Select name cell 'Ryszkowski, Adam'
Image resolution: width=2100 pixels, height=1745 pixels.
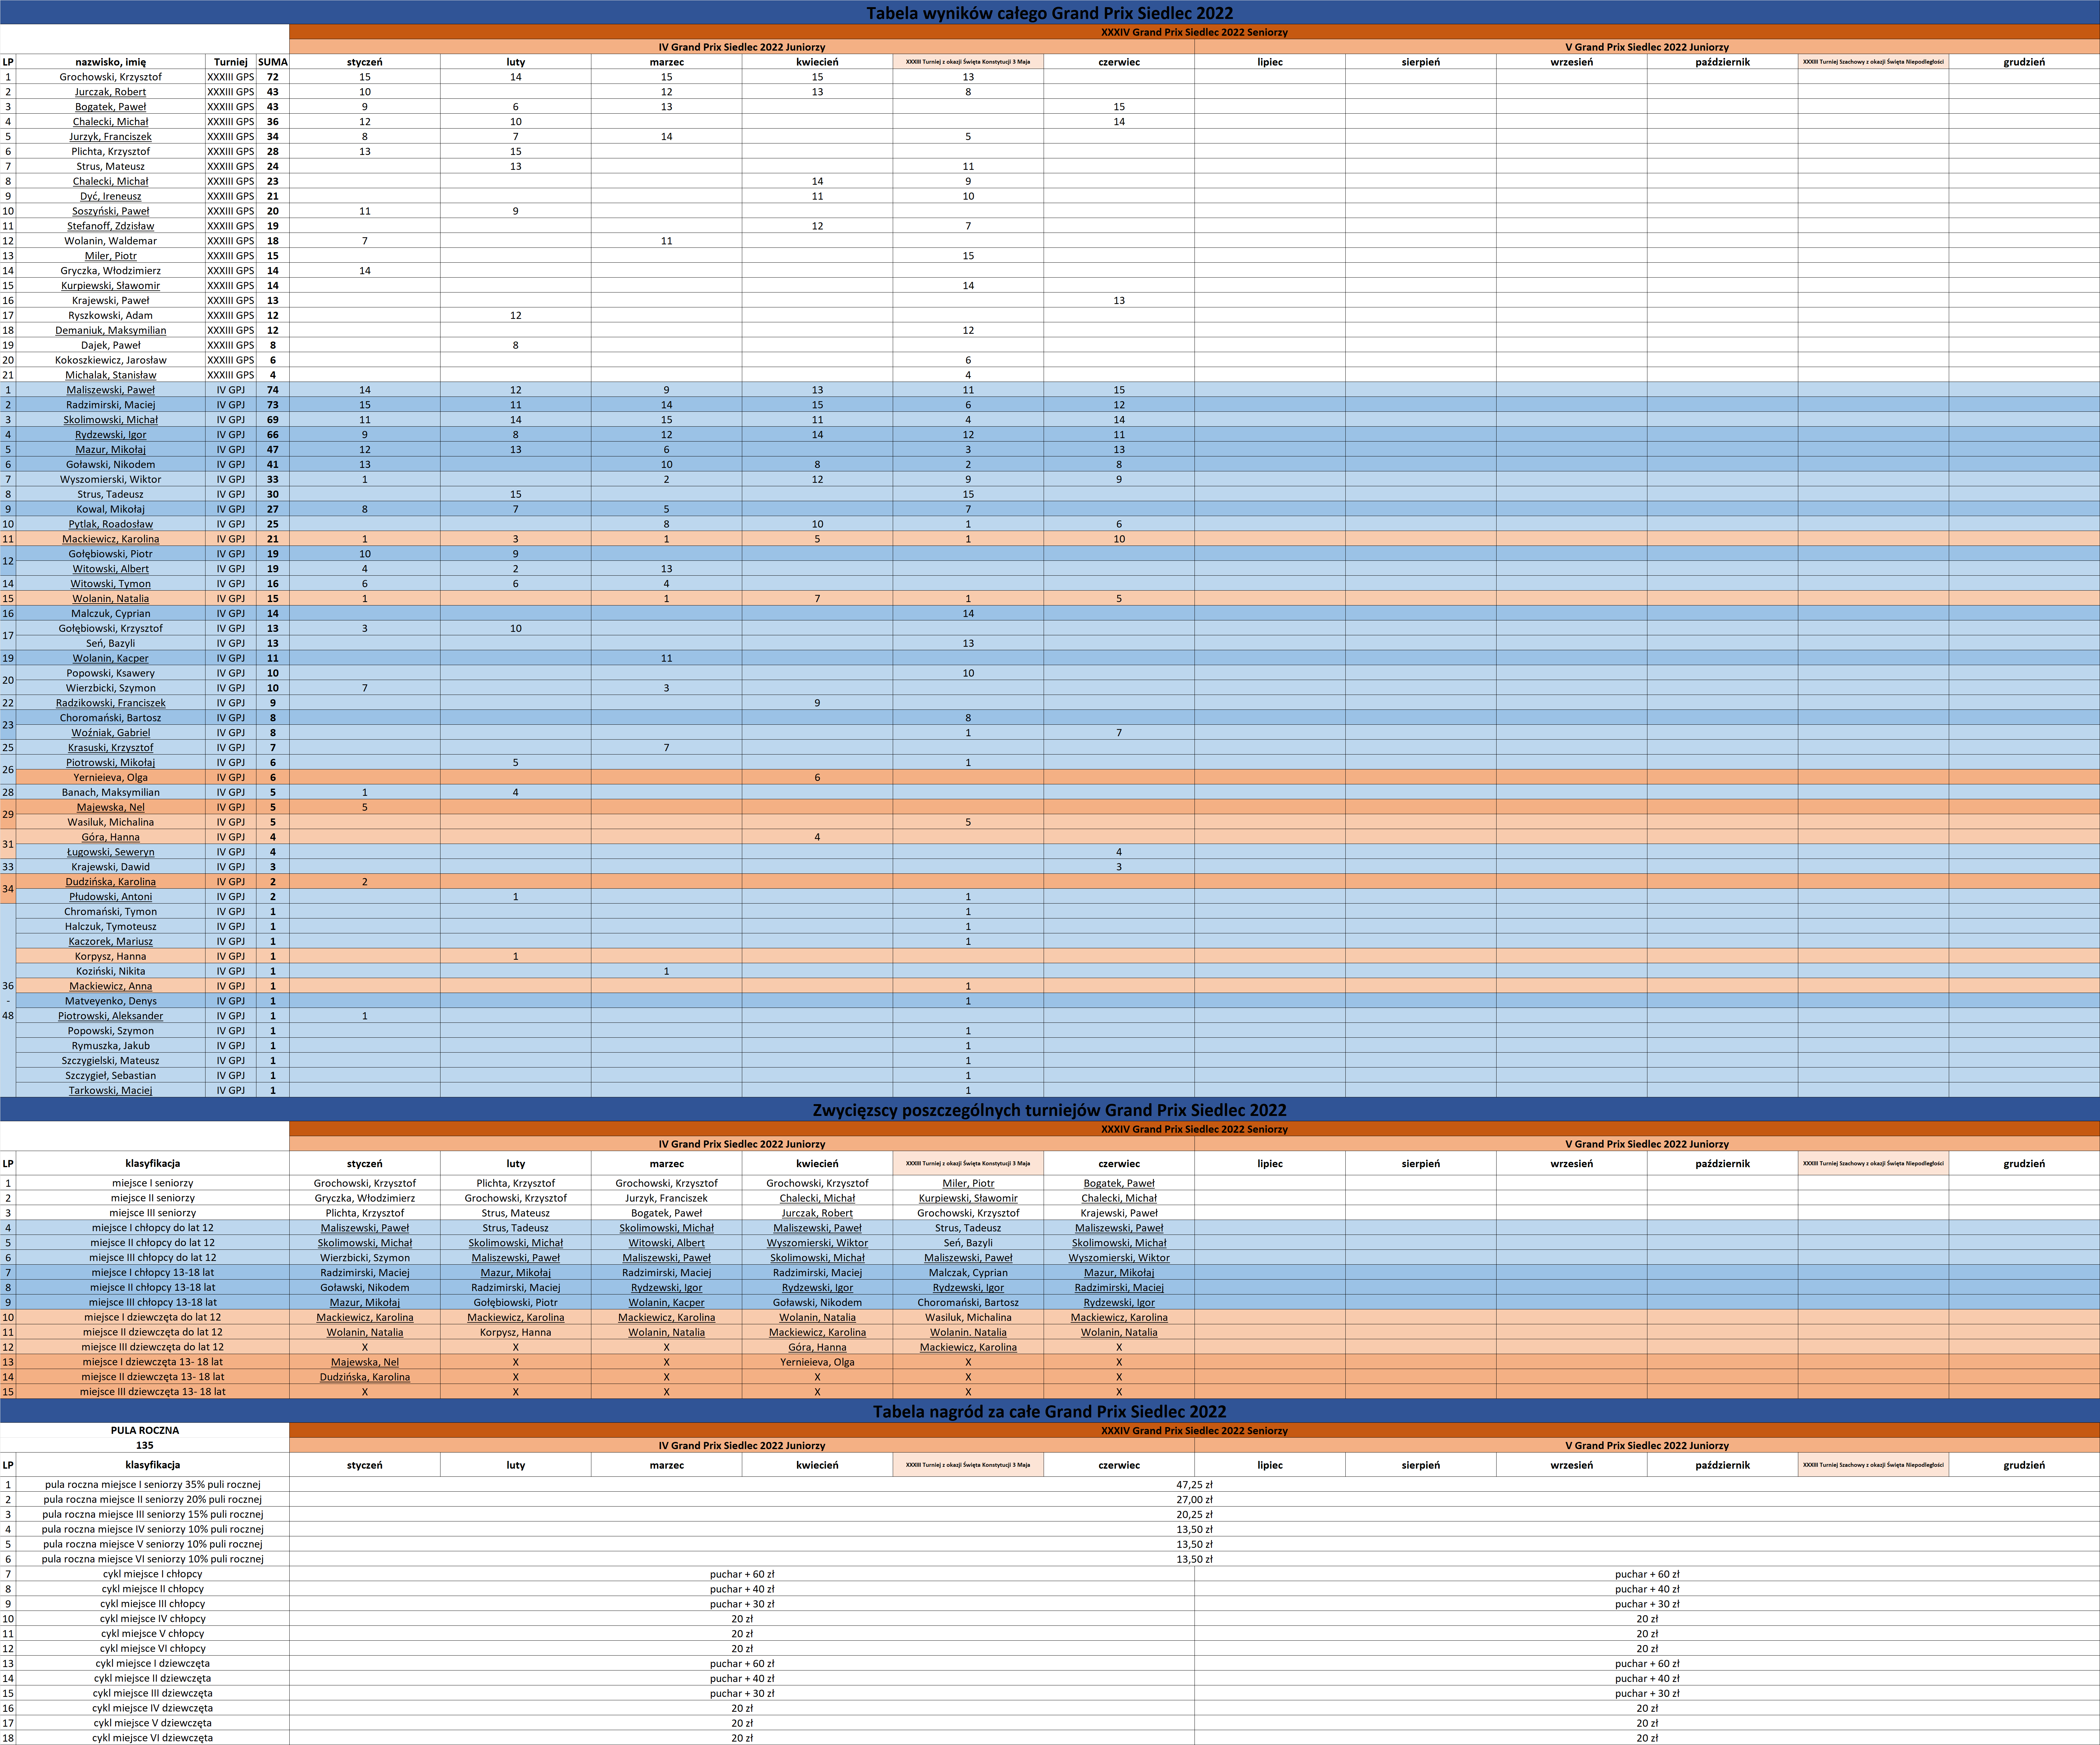pos(110,315)
